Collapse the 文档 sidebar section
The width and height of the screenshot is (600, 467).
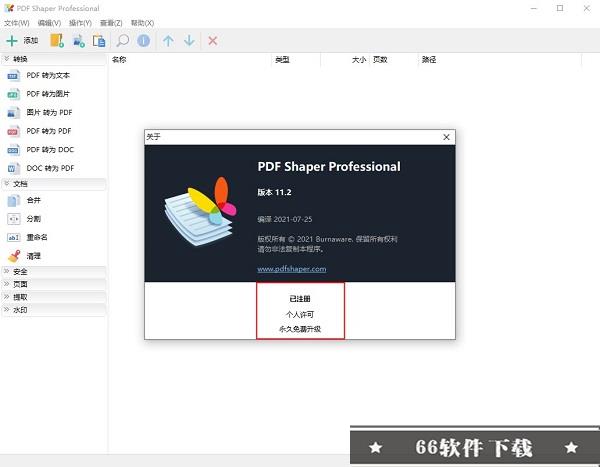[54, 184]
